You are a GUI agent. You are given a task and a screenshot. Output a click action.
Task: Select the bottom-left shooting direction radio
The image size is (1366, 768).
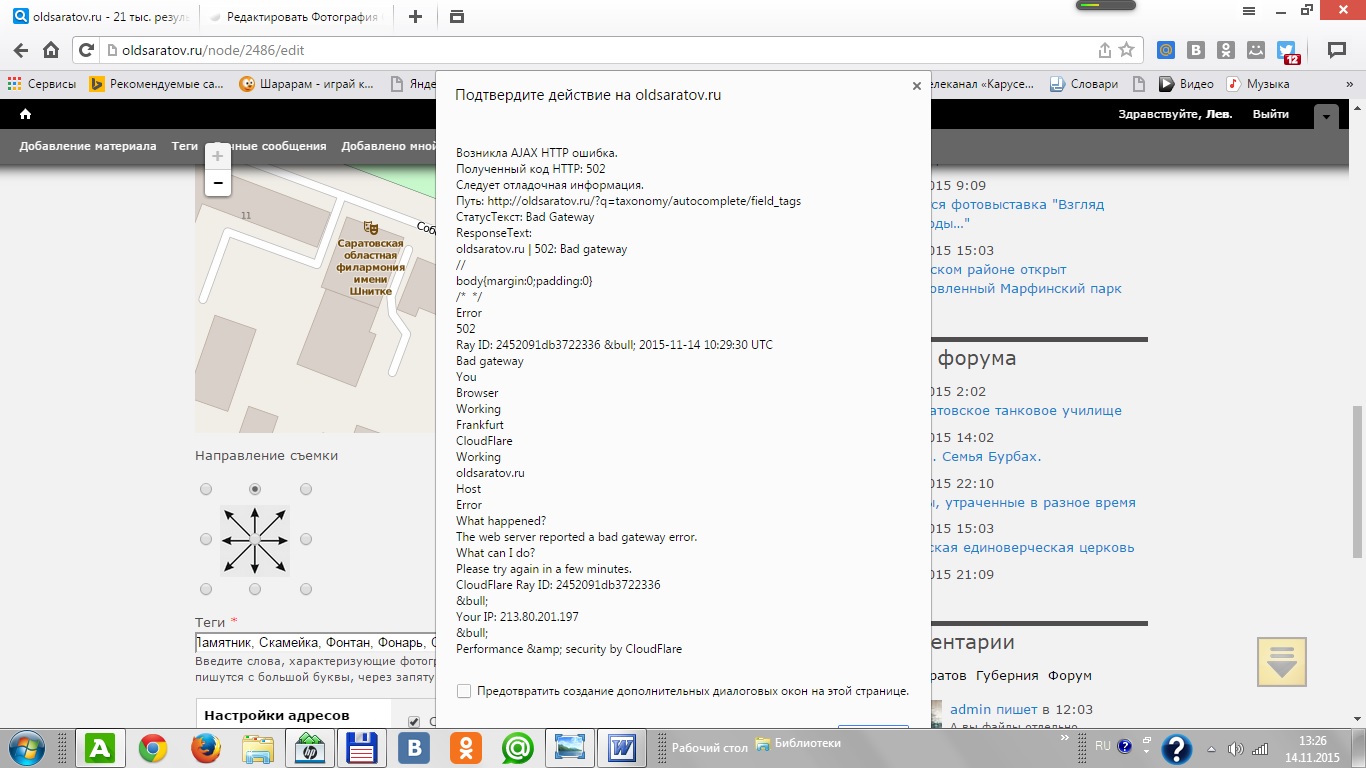click(x=206, y=589)
